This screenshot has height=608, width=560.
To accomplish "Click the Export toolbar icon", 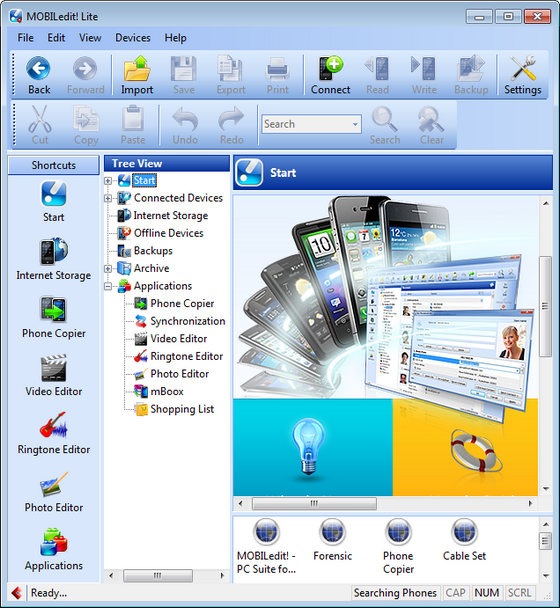I will click(230, 68).
